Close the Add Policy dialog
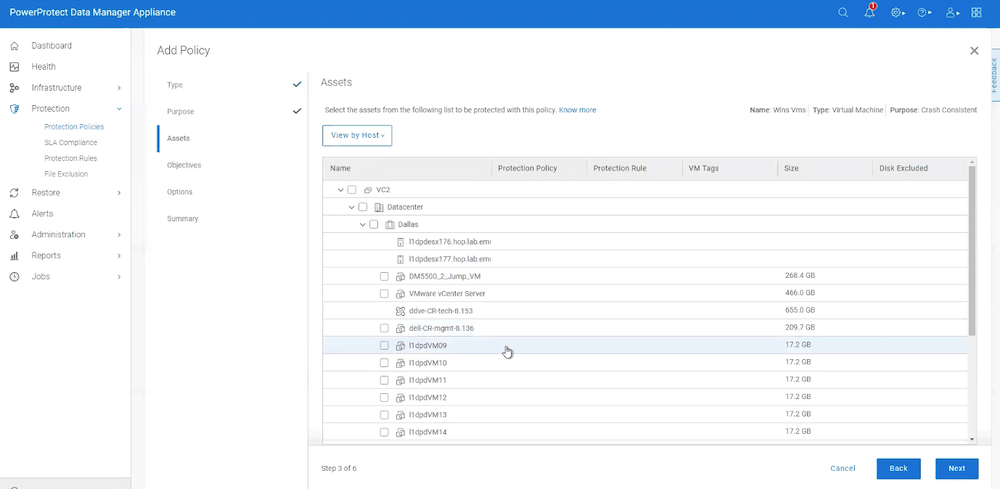1000x489 pixels. (974, 51)
